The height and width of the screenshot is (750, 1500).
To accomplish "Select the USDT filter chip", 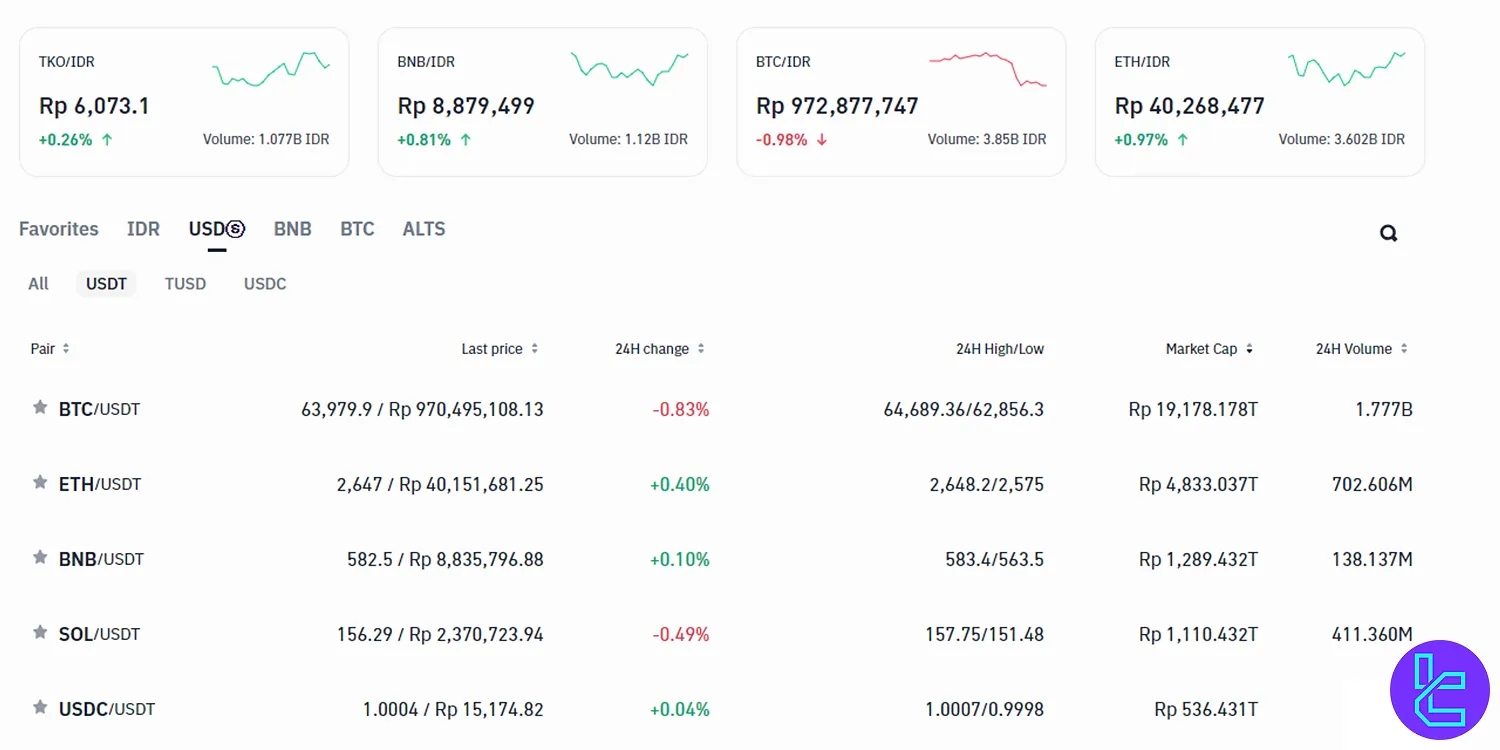I will coord(106,284).
